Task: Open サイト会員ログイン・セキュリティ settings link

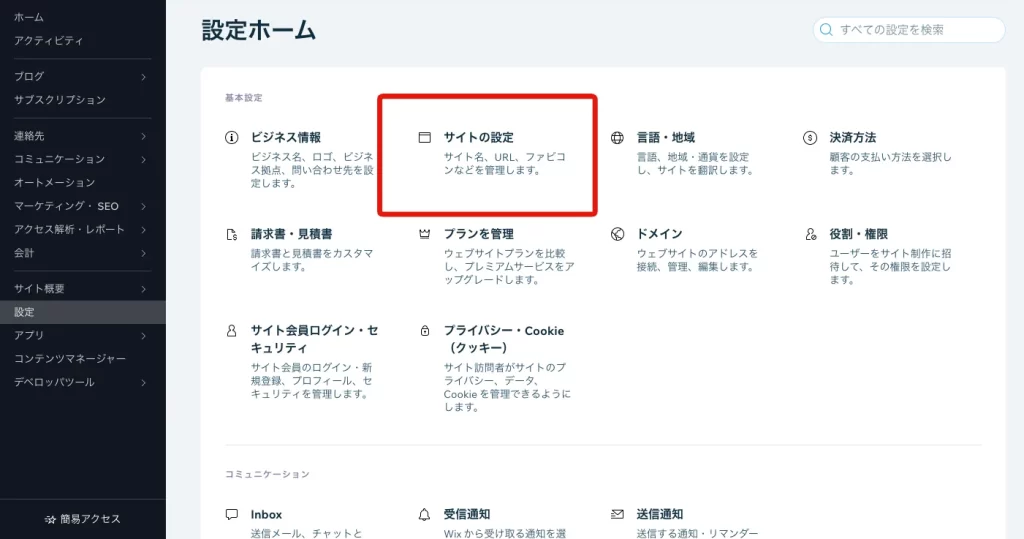Action: click(x=314, y=339)
